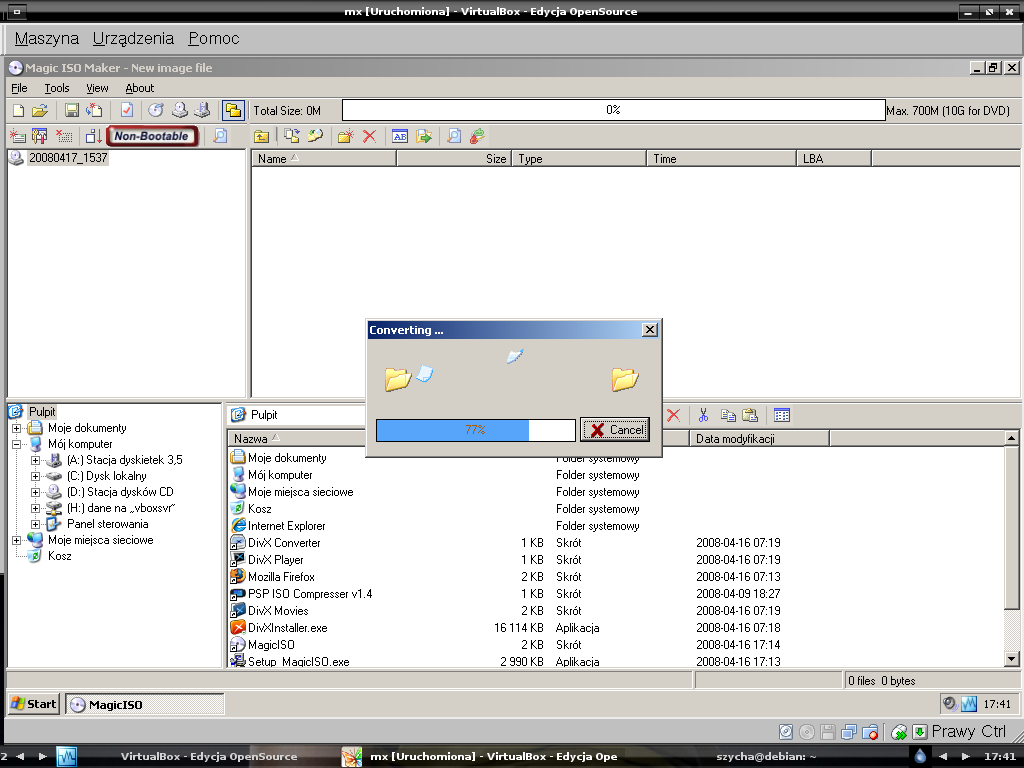Click the 0% total size capacity bar

614,110
